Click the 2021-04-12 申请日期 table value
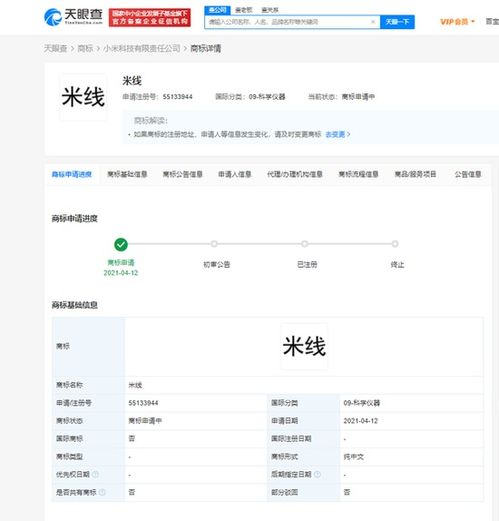This screenshot has width=499, height=521. click(x=361, y=421)
